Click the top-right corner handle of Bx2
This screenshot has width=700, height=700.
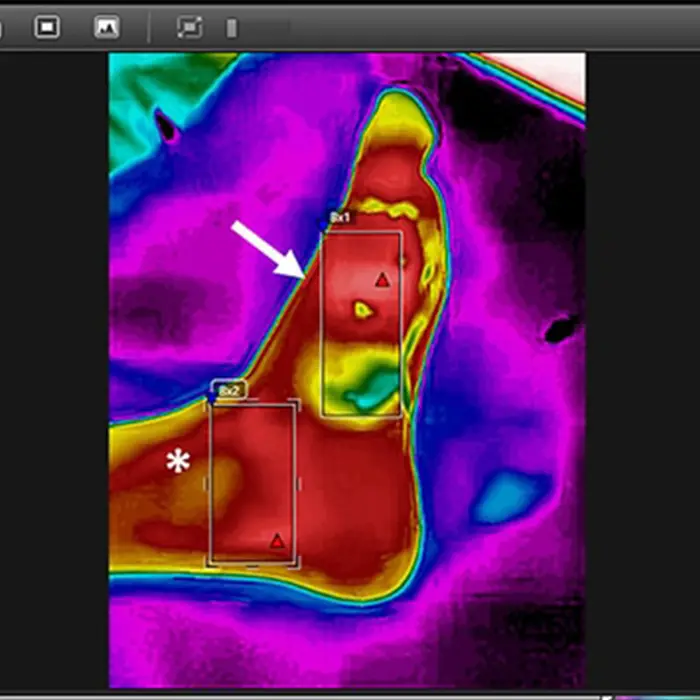coord(297,404)
